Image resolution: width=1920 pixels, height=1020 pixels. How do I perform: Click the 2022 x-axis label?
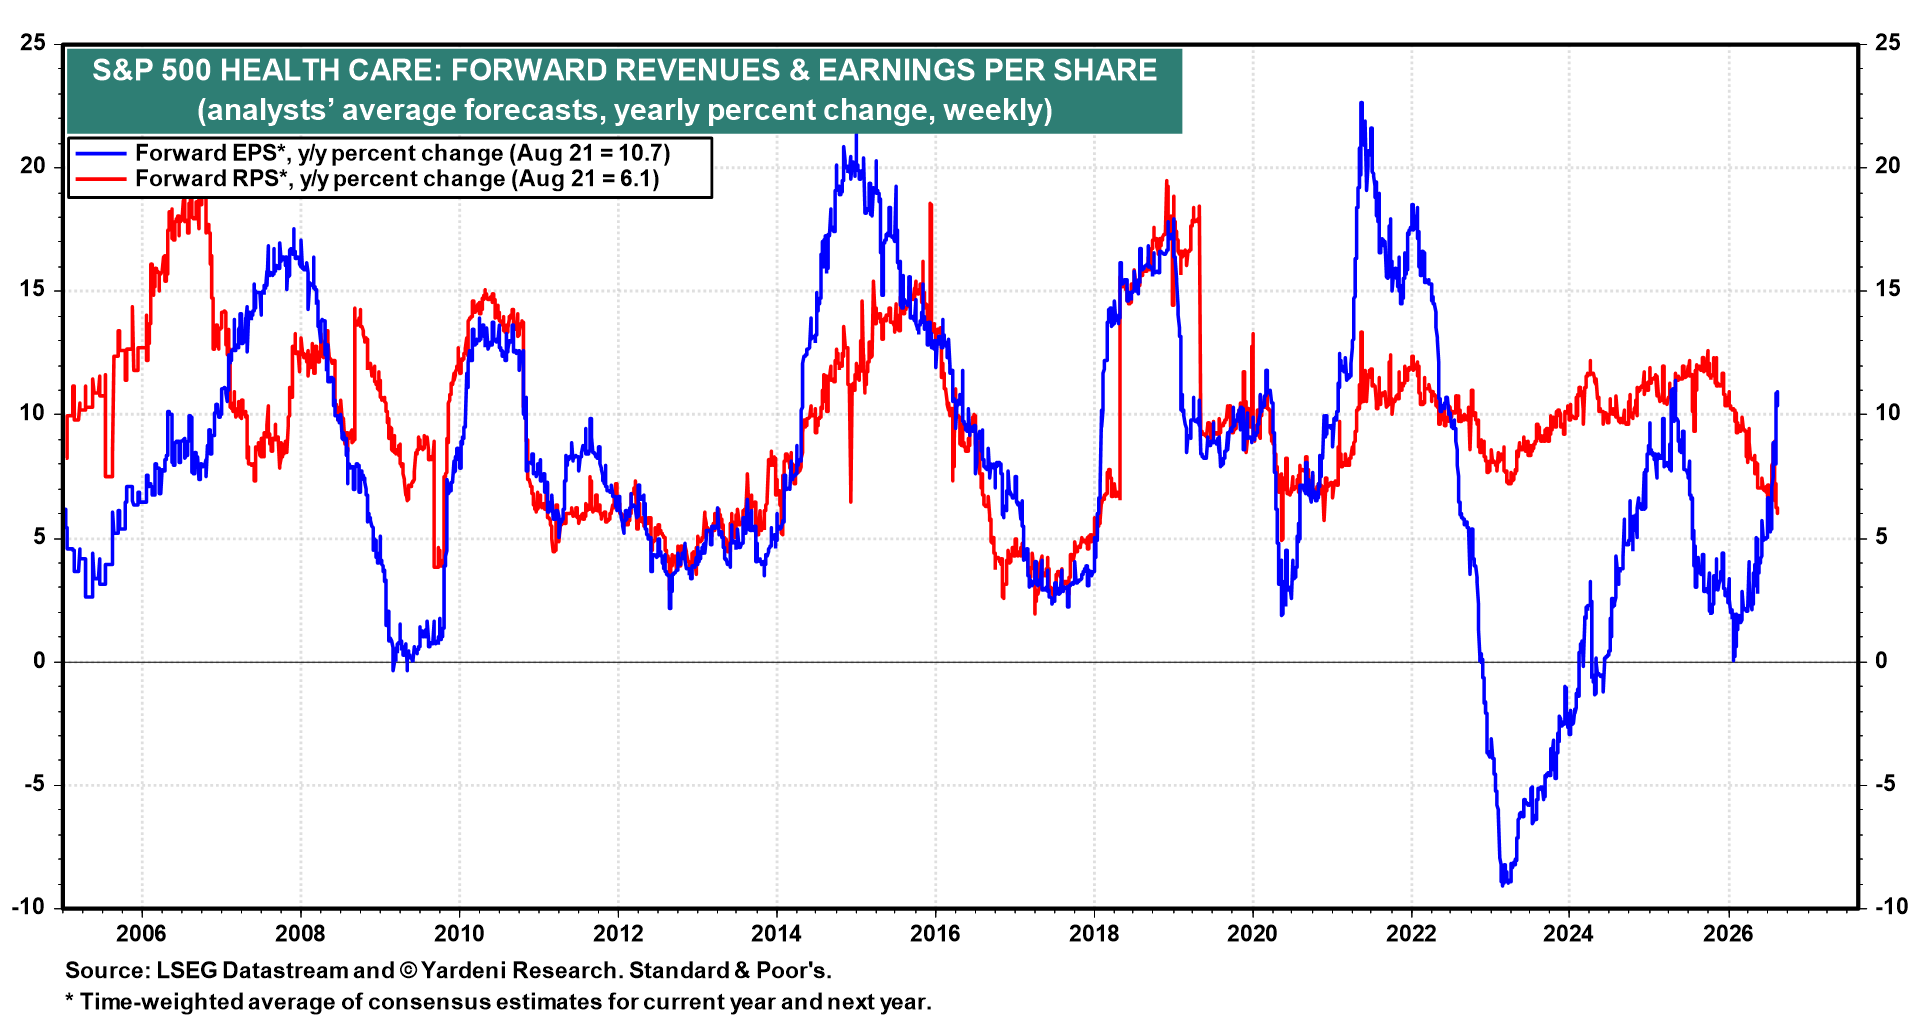[1411, 934]
